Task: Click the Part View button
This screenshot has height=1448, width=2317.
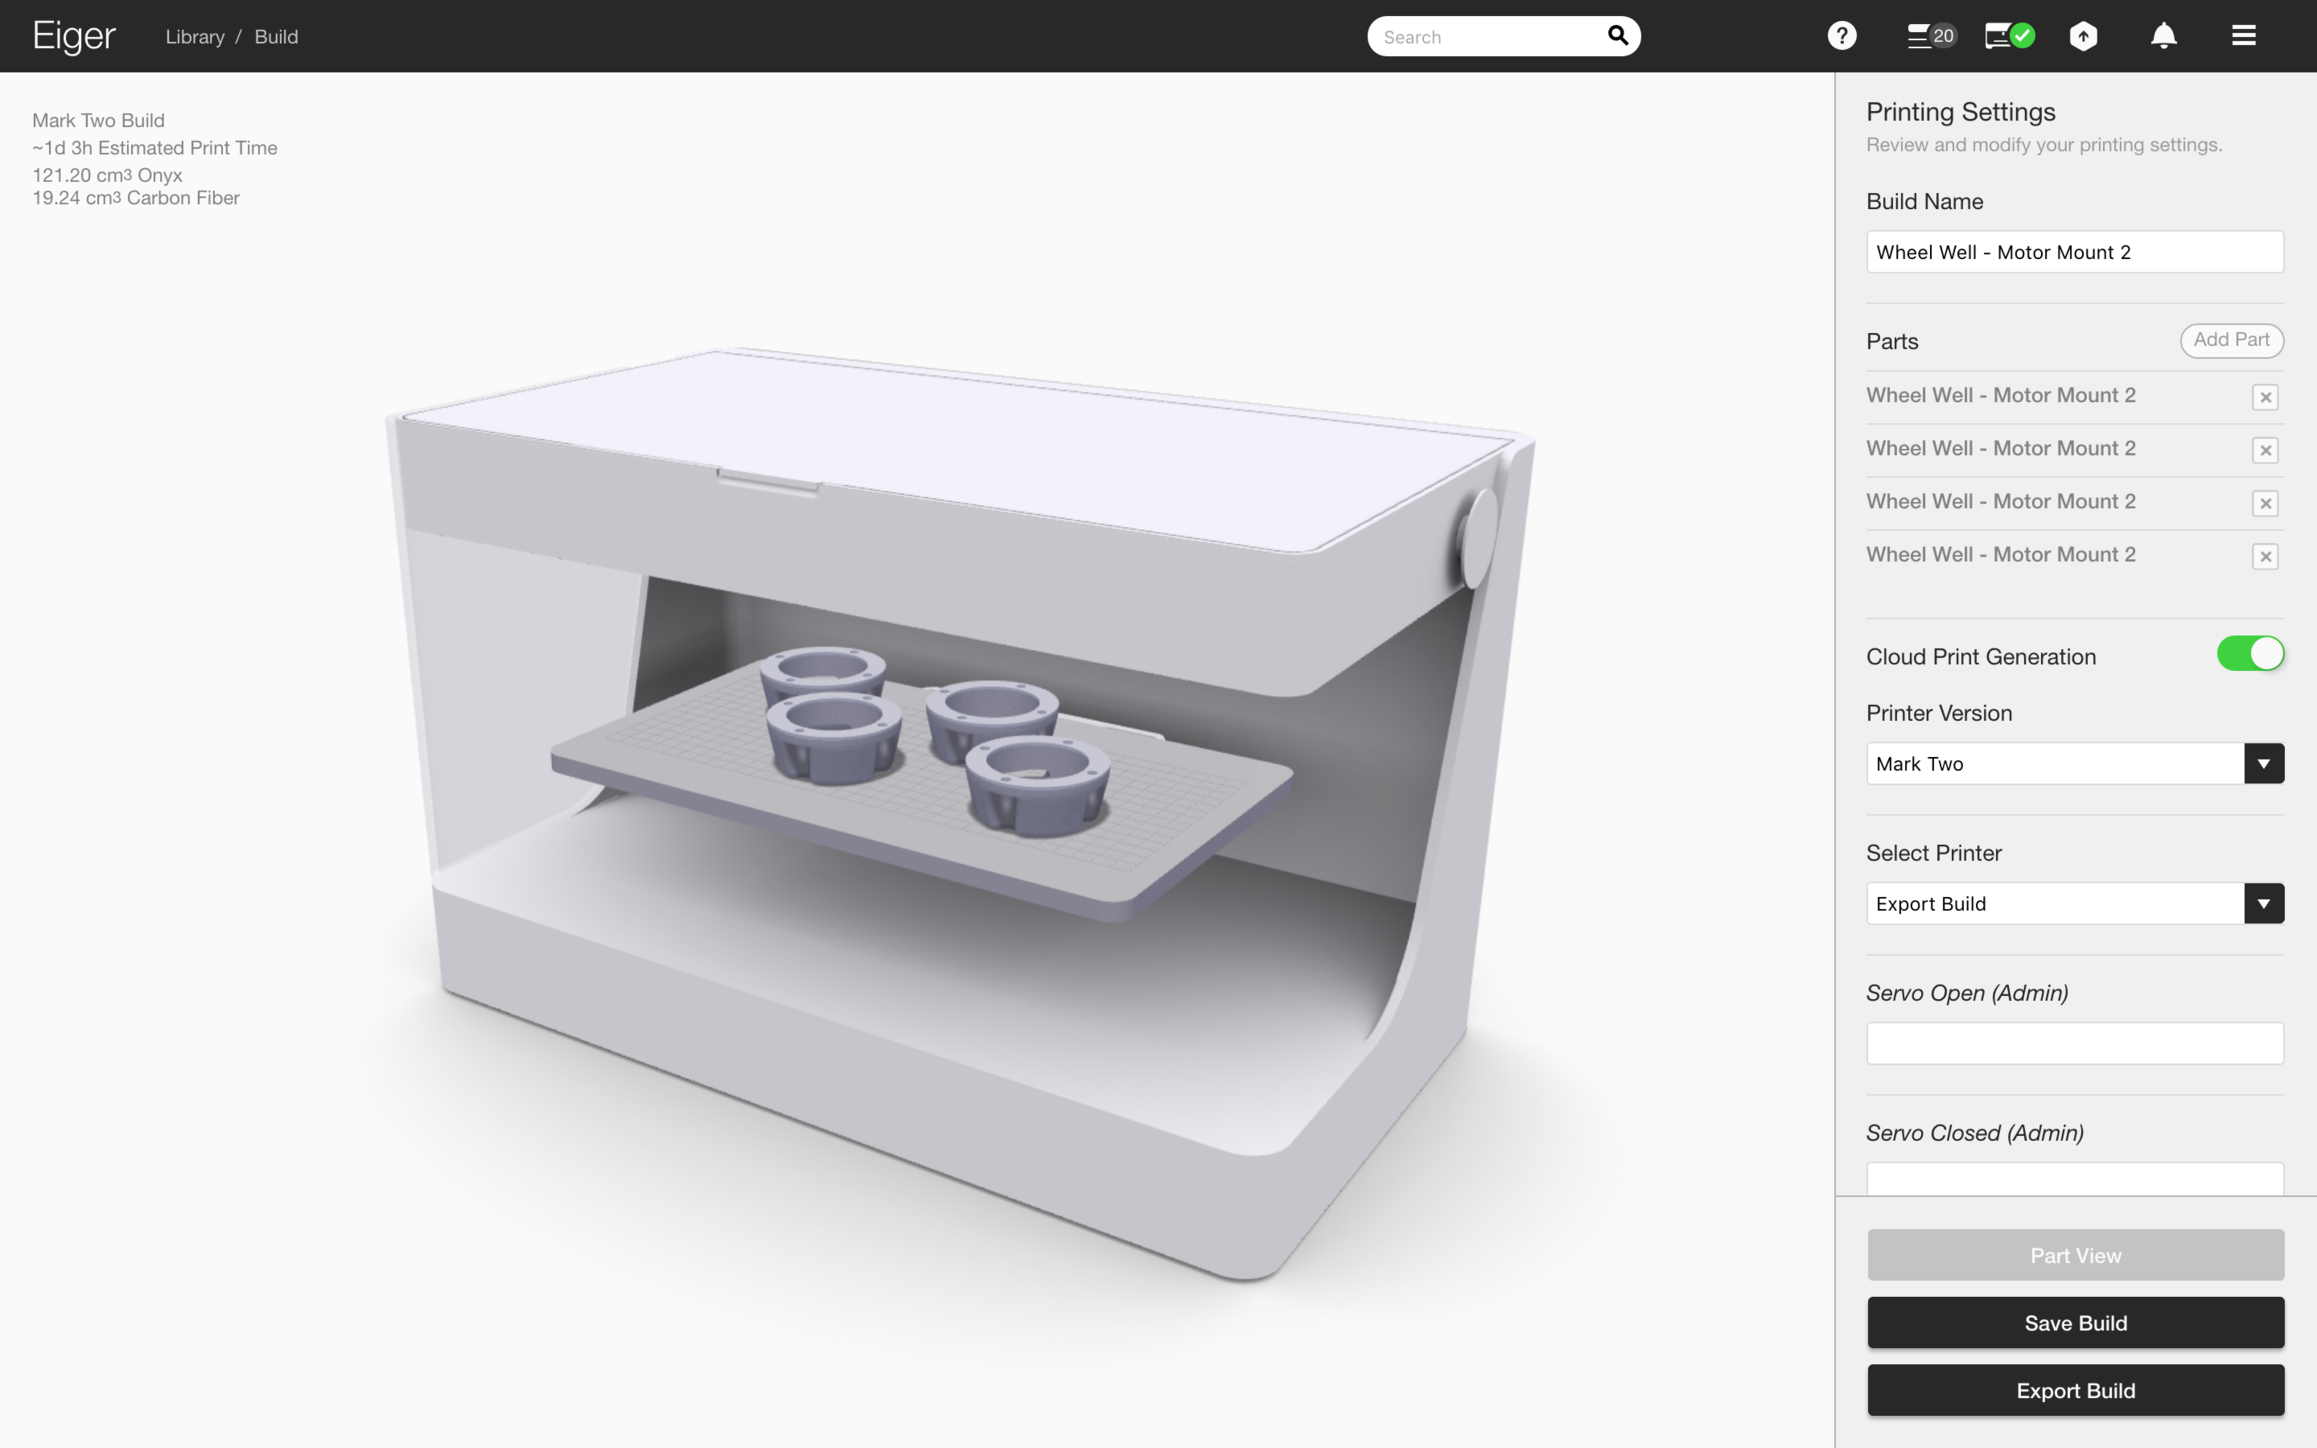Action: point(2075,1254)
